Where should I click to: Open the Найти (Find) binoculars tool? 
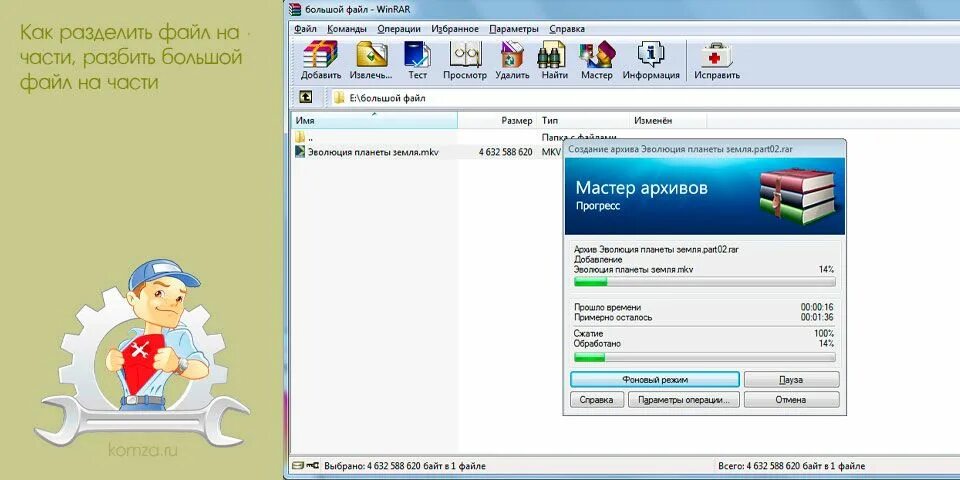click(x=554, y=60)
